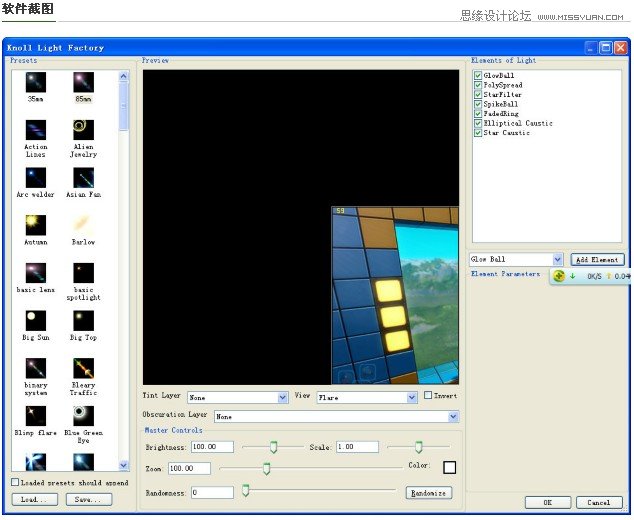Click the green network speed widget icon
Viewport: 634px width, 520px height.
[x=559, y=276]
